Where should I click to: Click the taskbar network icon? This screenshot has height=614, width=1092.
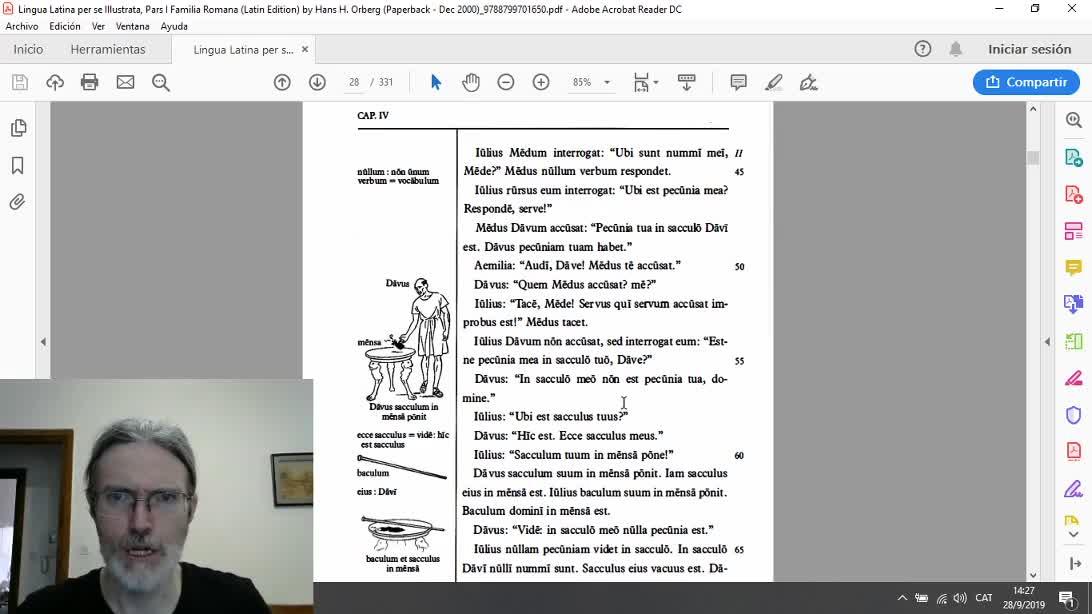pyautogui.click(x=942, y=598)
